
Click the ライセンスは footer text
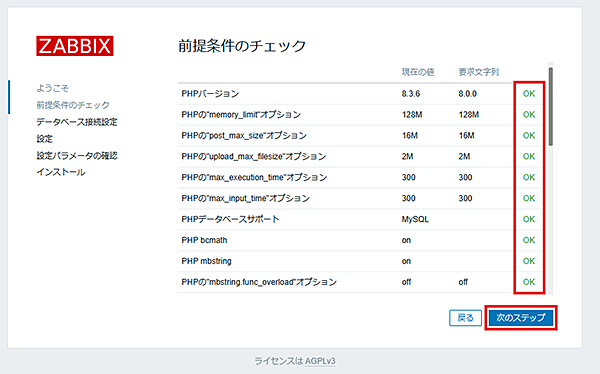tap(279, 361)
